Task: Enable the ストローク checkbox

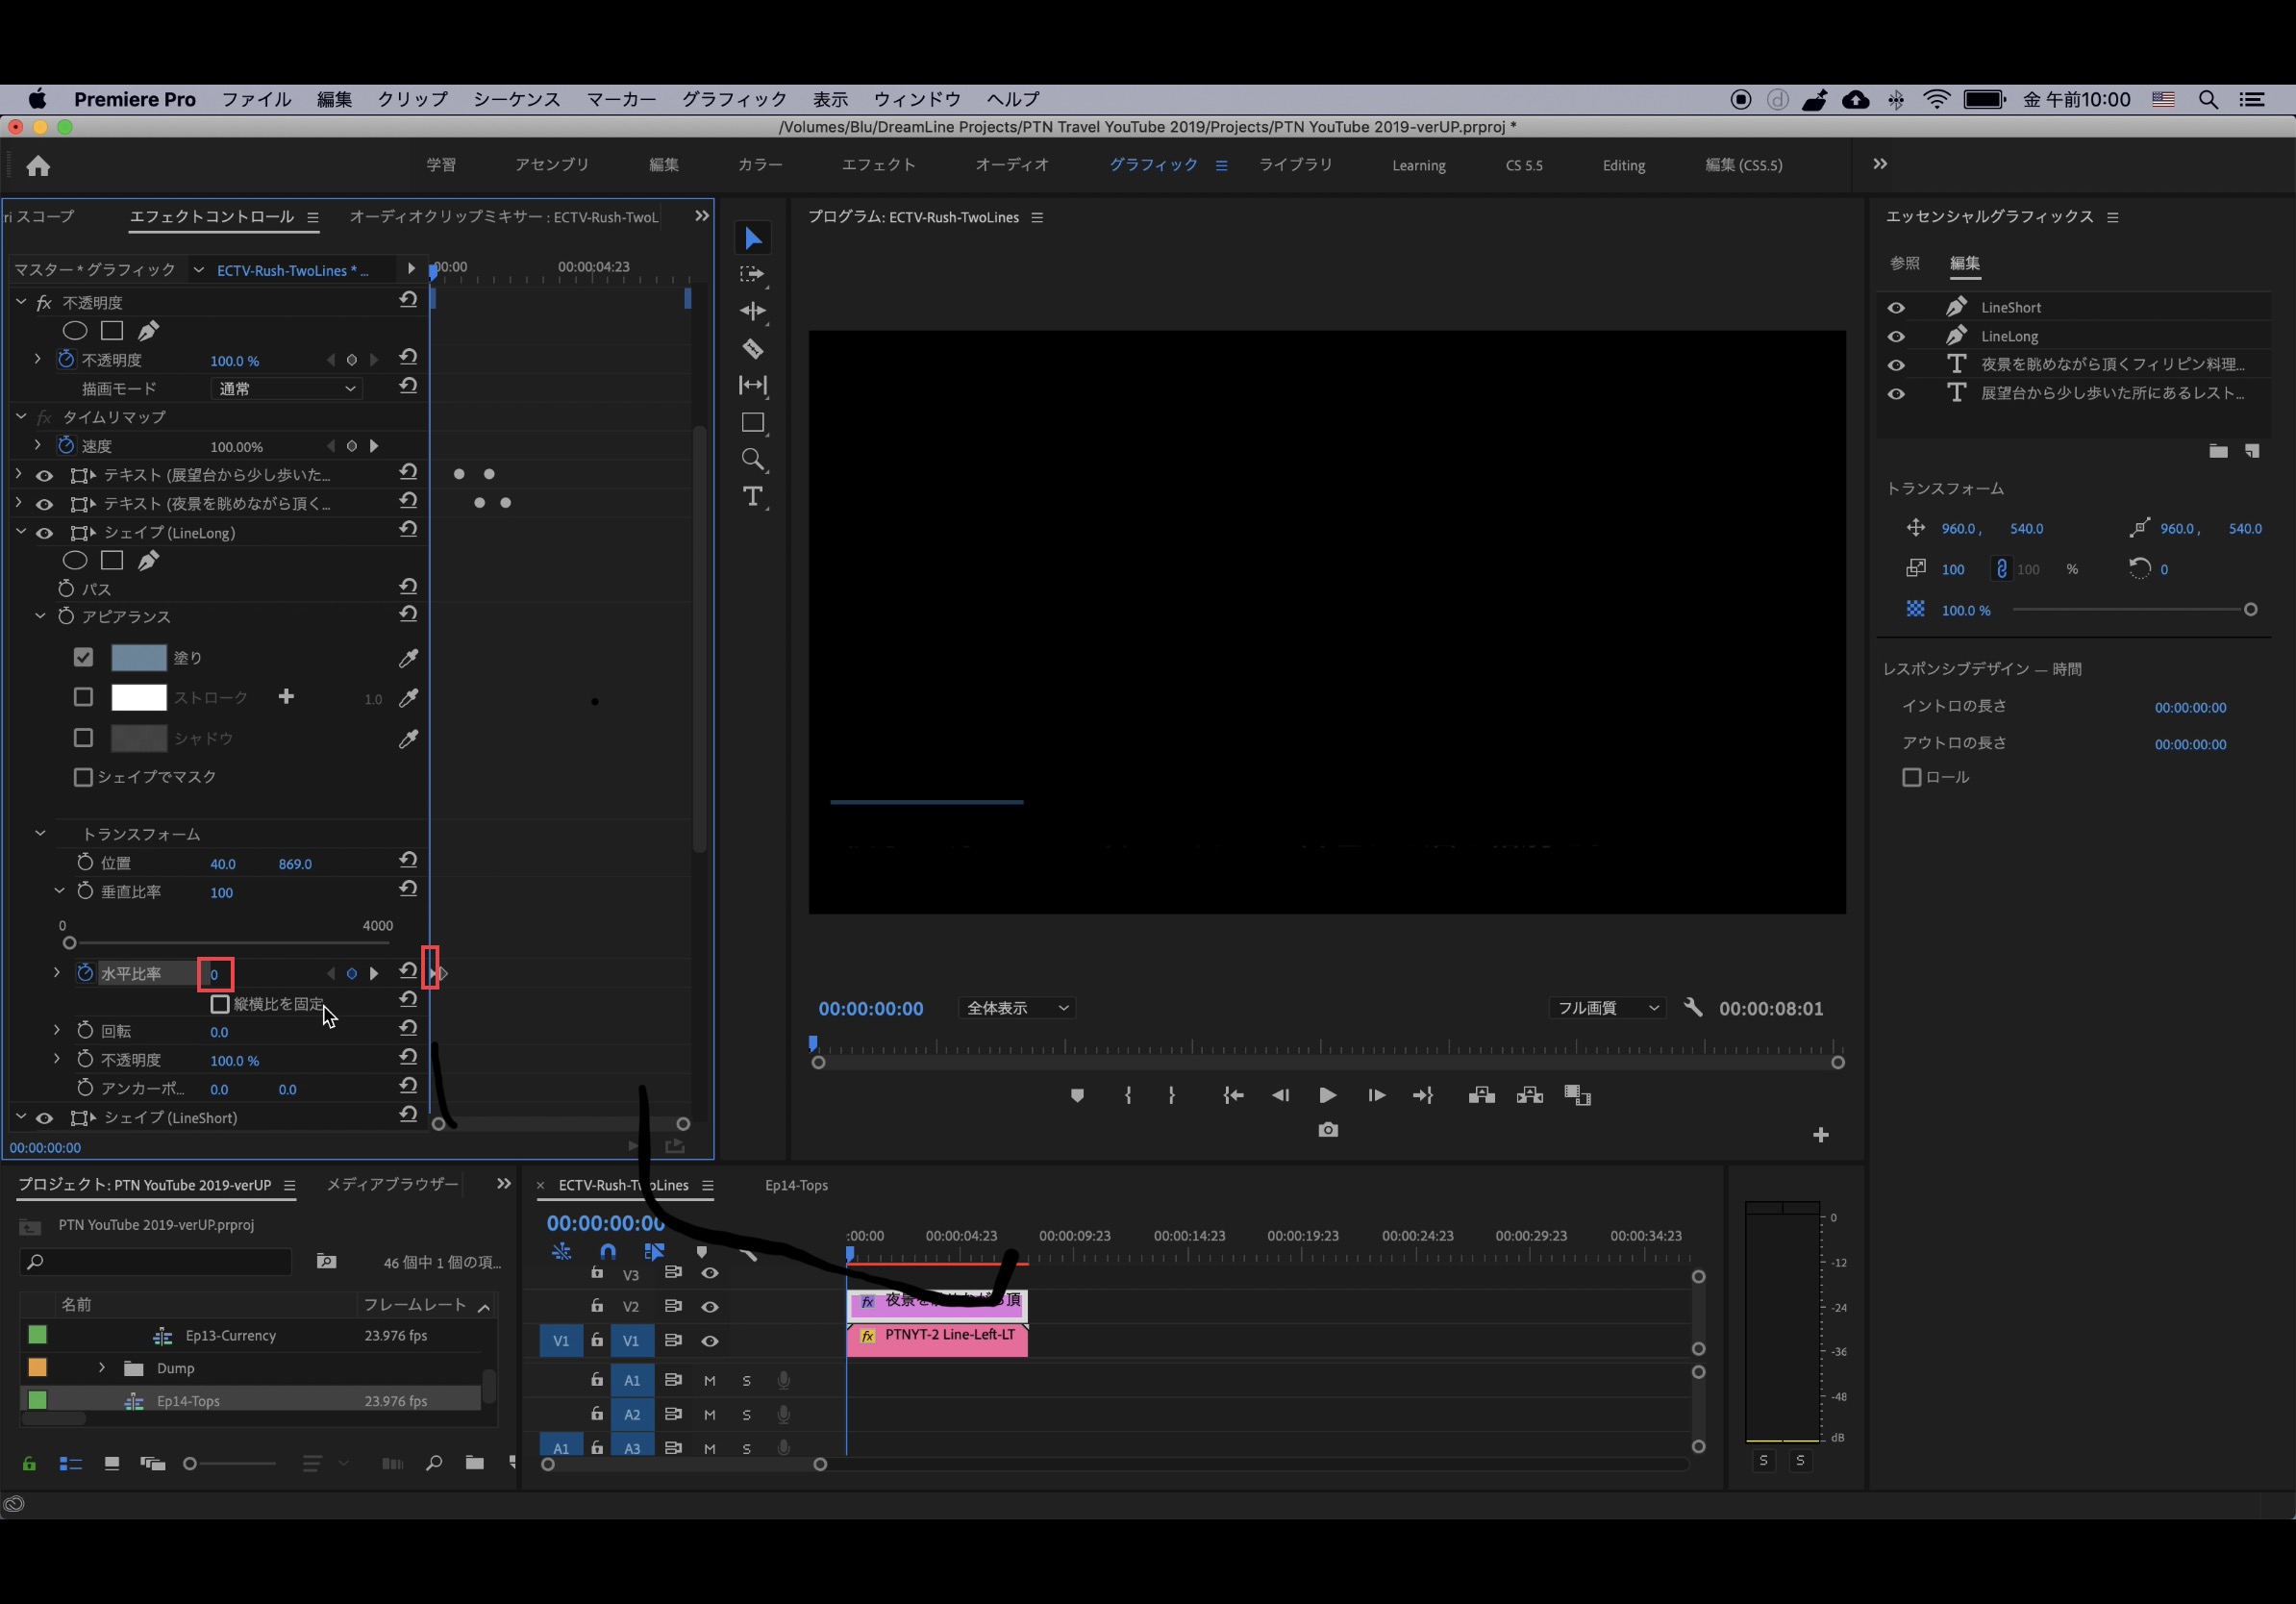Action: coord(84,697)
